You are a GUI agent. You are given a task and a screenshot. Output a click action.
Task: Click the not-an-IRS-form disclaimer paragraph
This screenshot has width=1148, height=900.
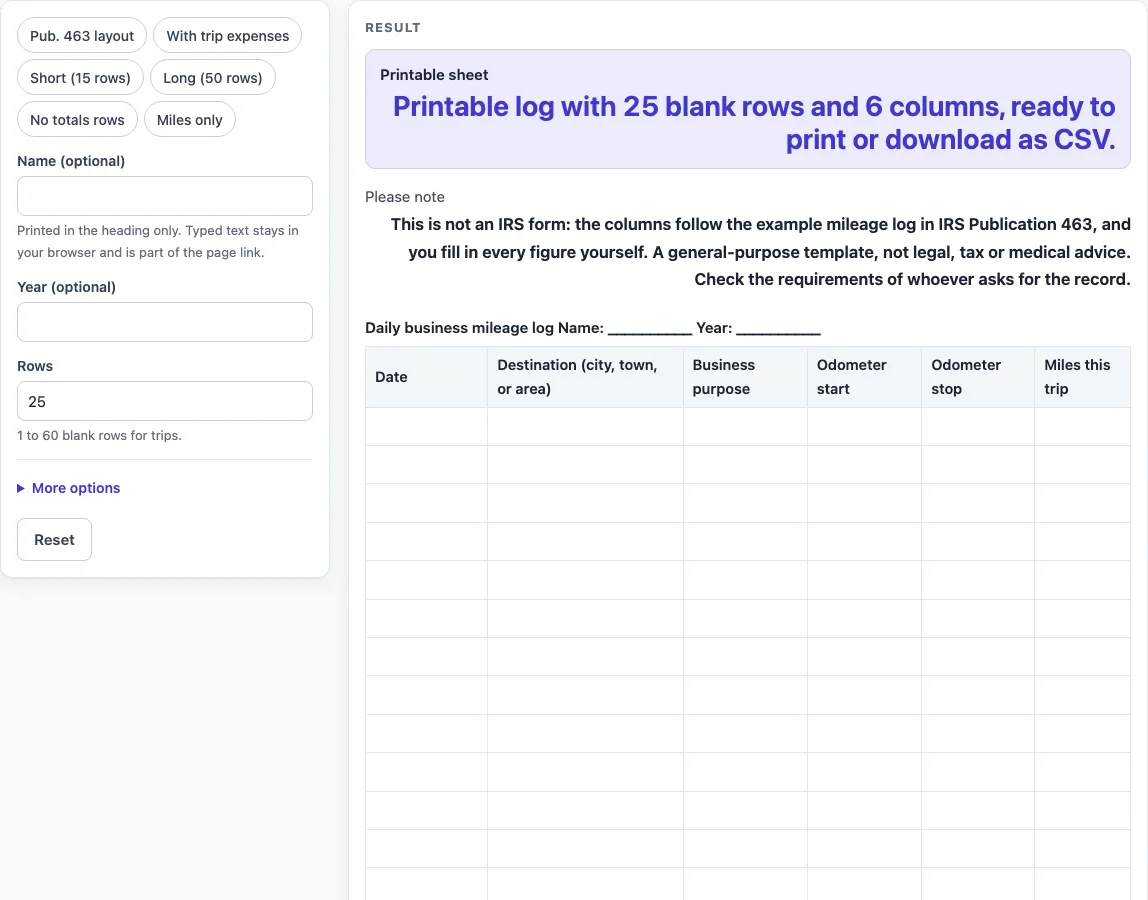(x=760, y=251)
